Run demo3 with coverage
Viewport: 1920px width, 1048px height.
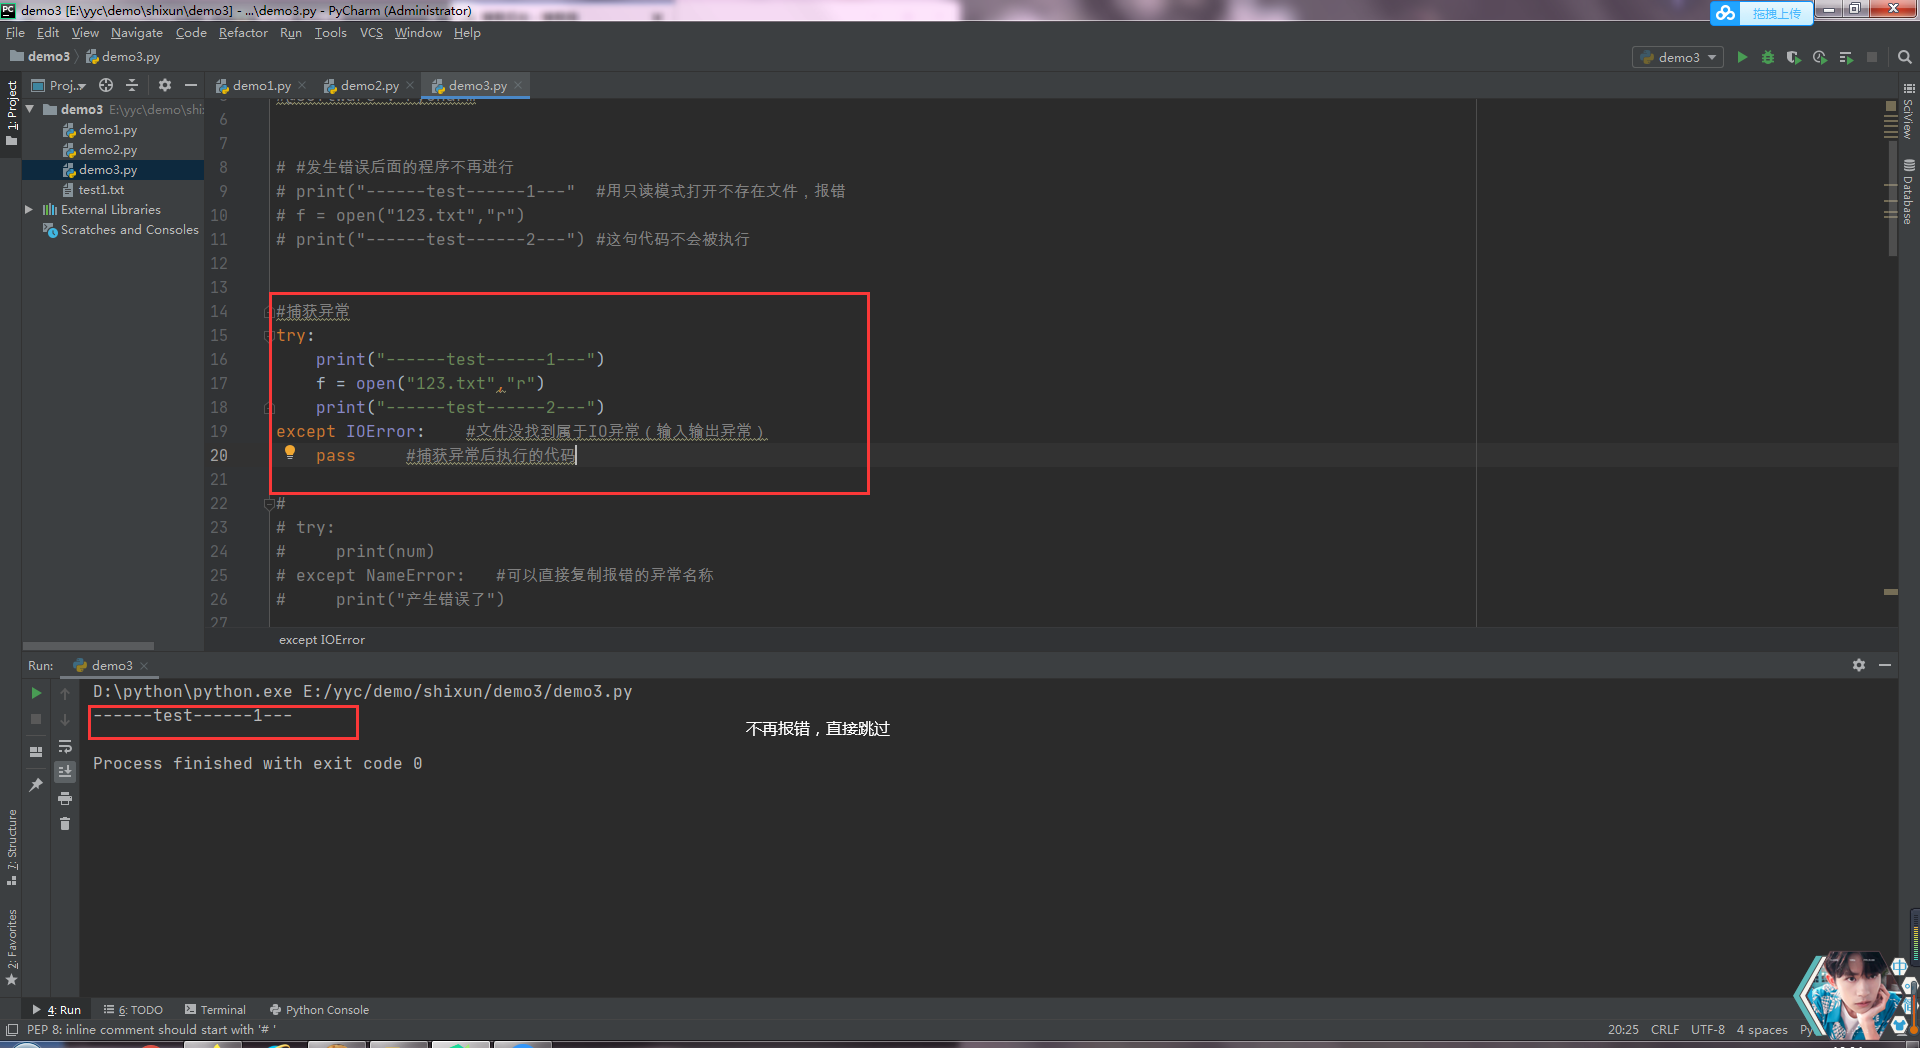point(1794,58)
